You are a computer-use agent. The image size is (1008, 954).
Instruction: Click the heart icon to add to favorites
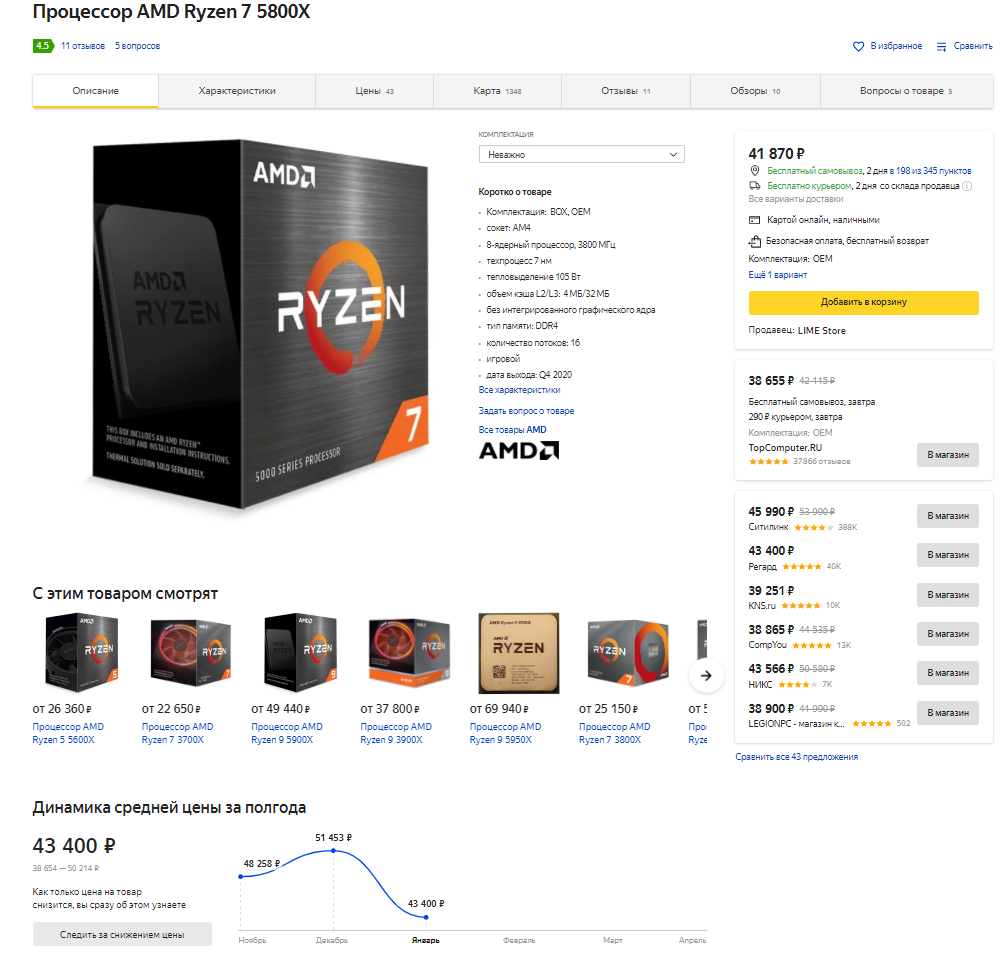[x=858, y=46]
